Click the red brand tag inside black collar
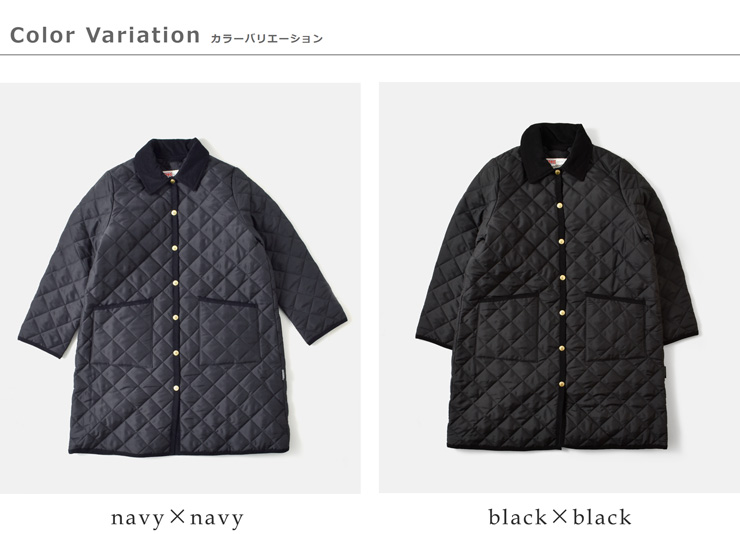This screenshot has height=534, width=740. coord(553,163)
